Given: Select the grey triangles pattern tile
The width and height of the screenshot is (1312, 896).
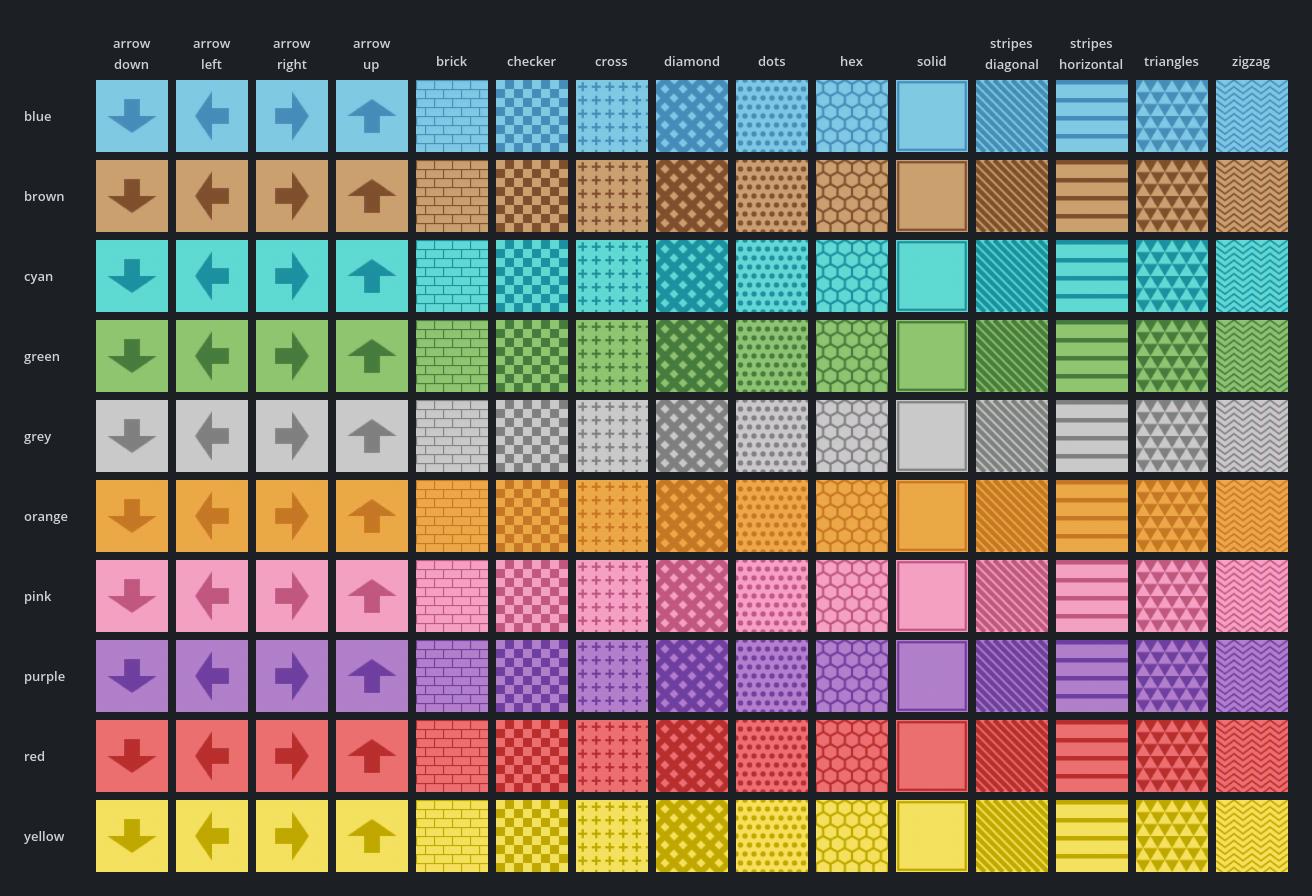Looking at the screenshot, I should coord(1172,436).
